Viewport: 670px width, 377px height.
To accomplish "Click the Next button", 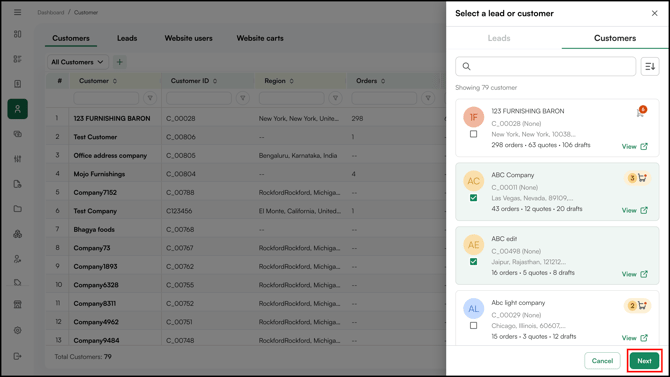I will coord(644,361).
